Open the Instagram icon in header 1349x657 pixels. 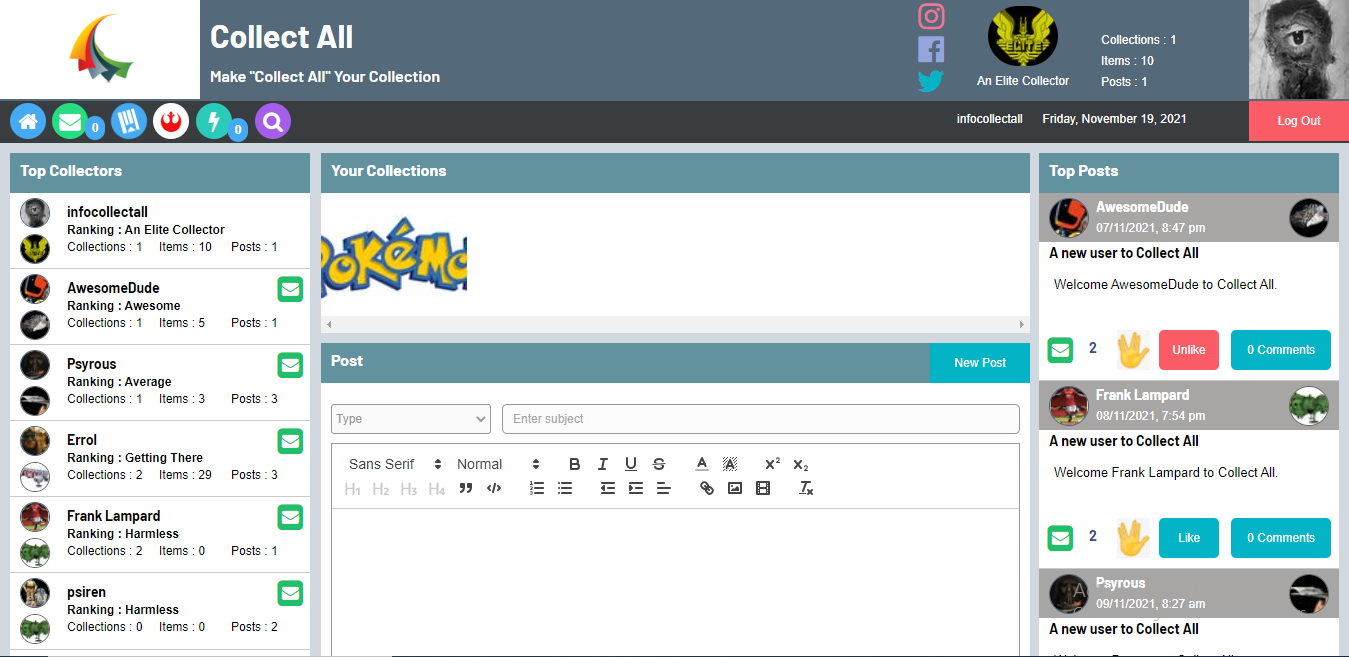tap(931, 17)
